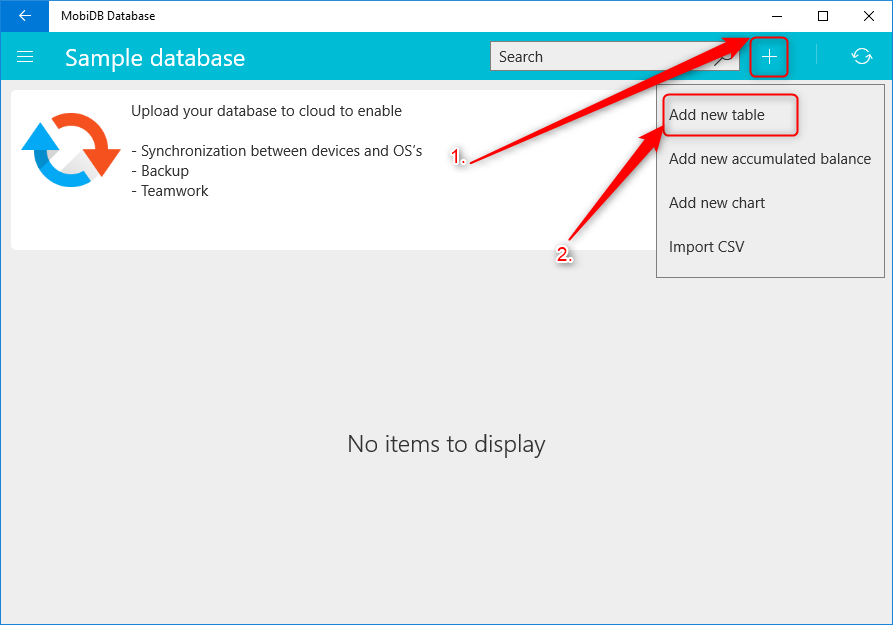Click the Synchronization between devices line

(x=277, y=151)
